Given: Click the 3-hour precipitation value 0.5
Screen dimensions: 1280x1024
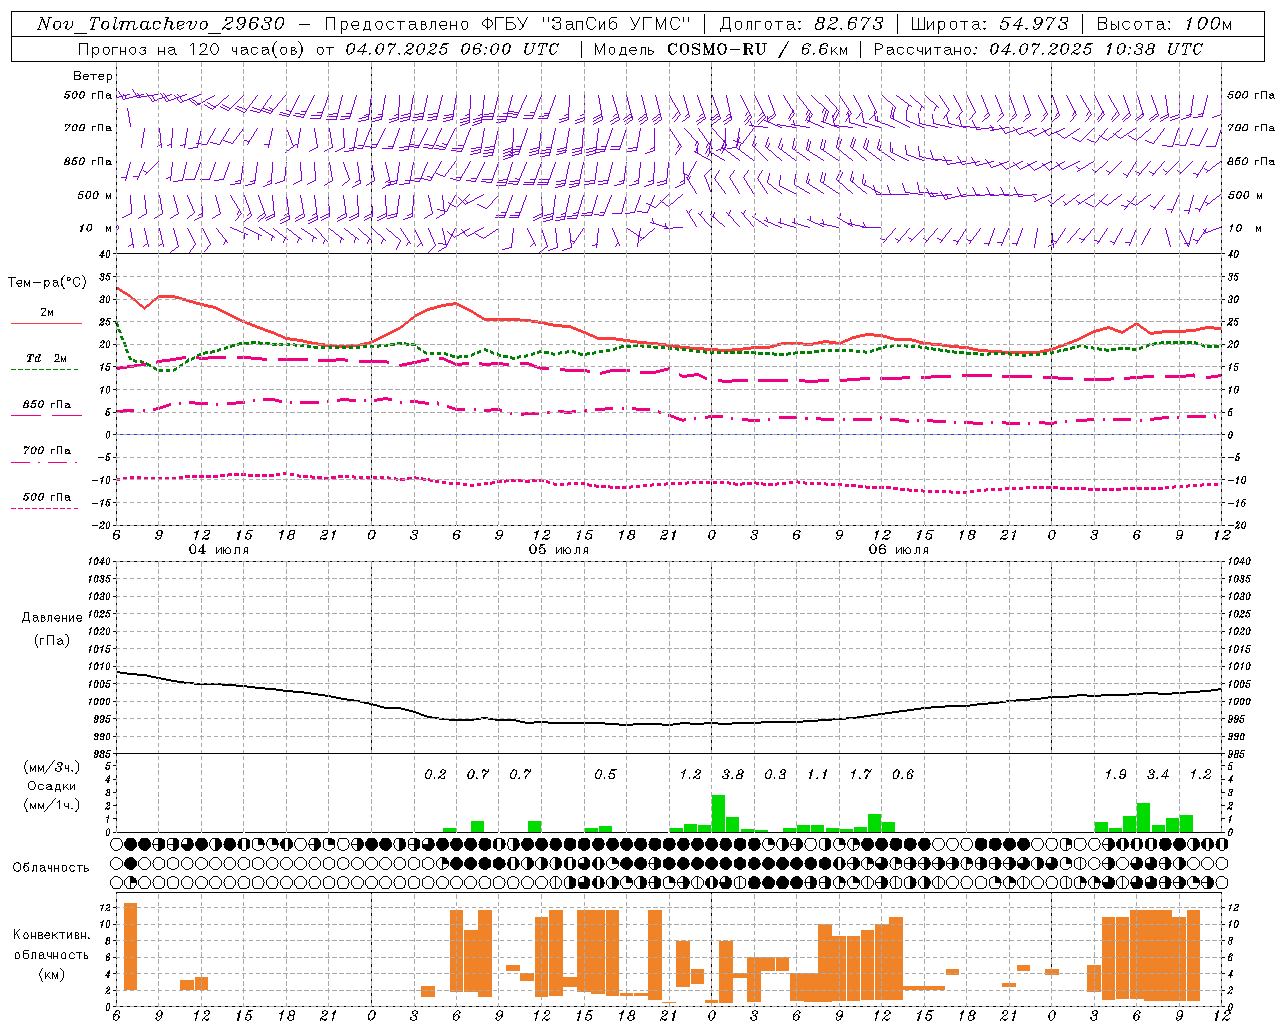Looking at the screenshot, I should (605, 774).
